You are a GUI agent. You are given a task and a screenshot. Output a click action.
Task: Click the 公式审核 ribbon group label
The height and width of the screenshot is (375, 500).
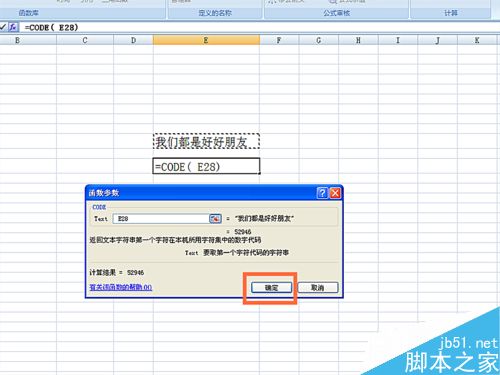pyautogui.click(x=337, y=13)
